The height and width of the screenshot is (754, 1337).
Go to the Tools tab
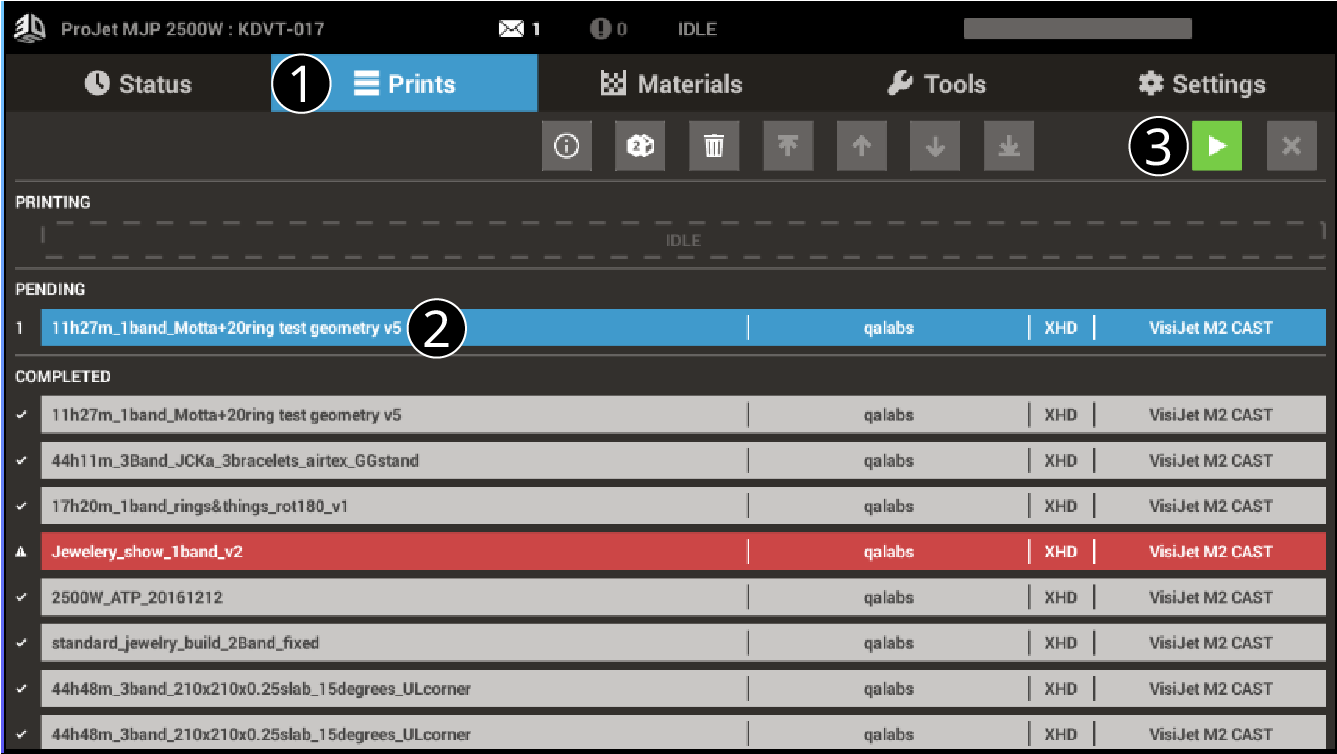[938, 84]
